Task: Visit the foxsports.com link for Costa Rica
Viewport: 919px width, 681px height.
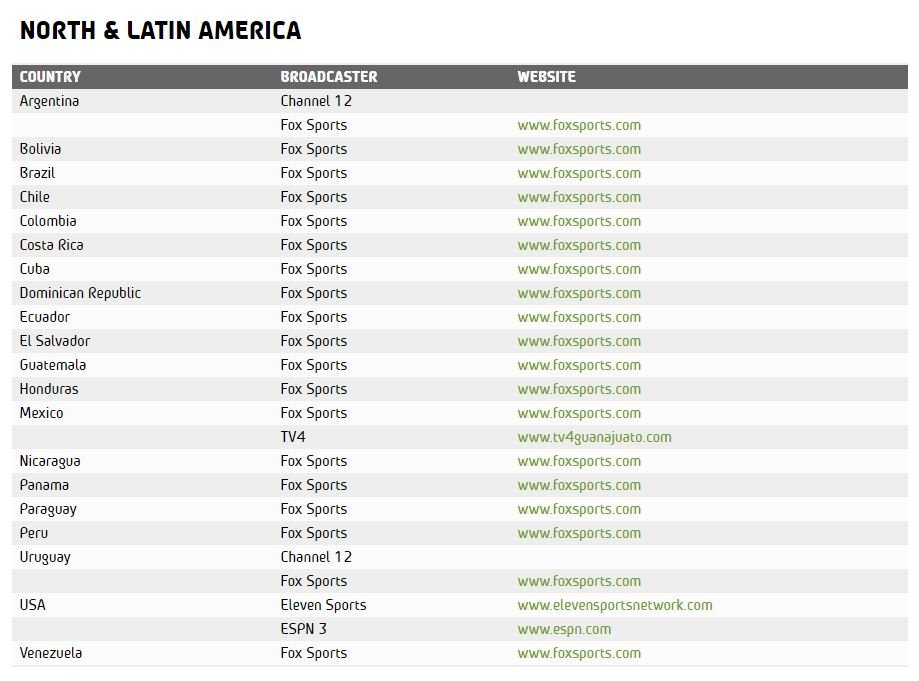Action: pyautogui.click(x=579, y=245)
